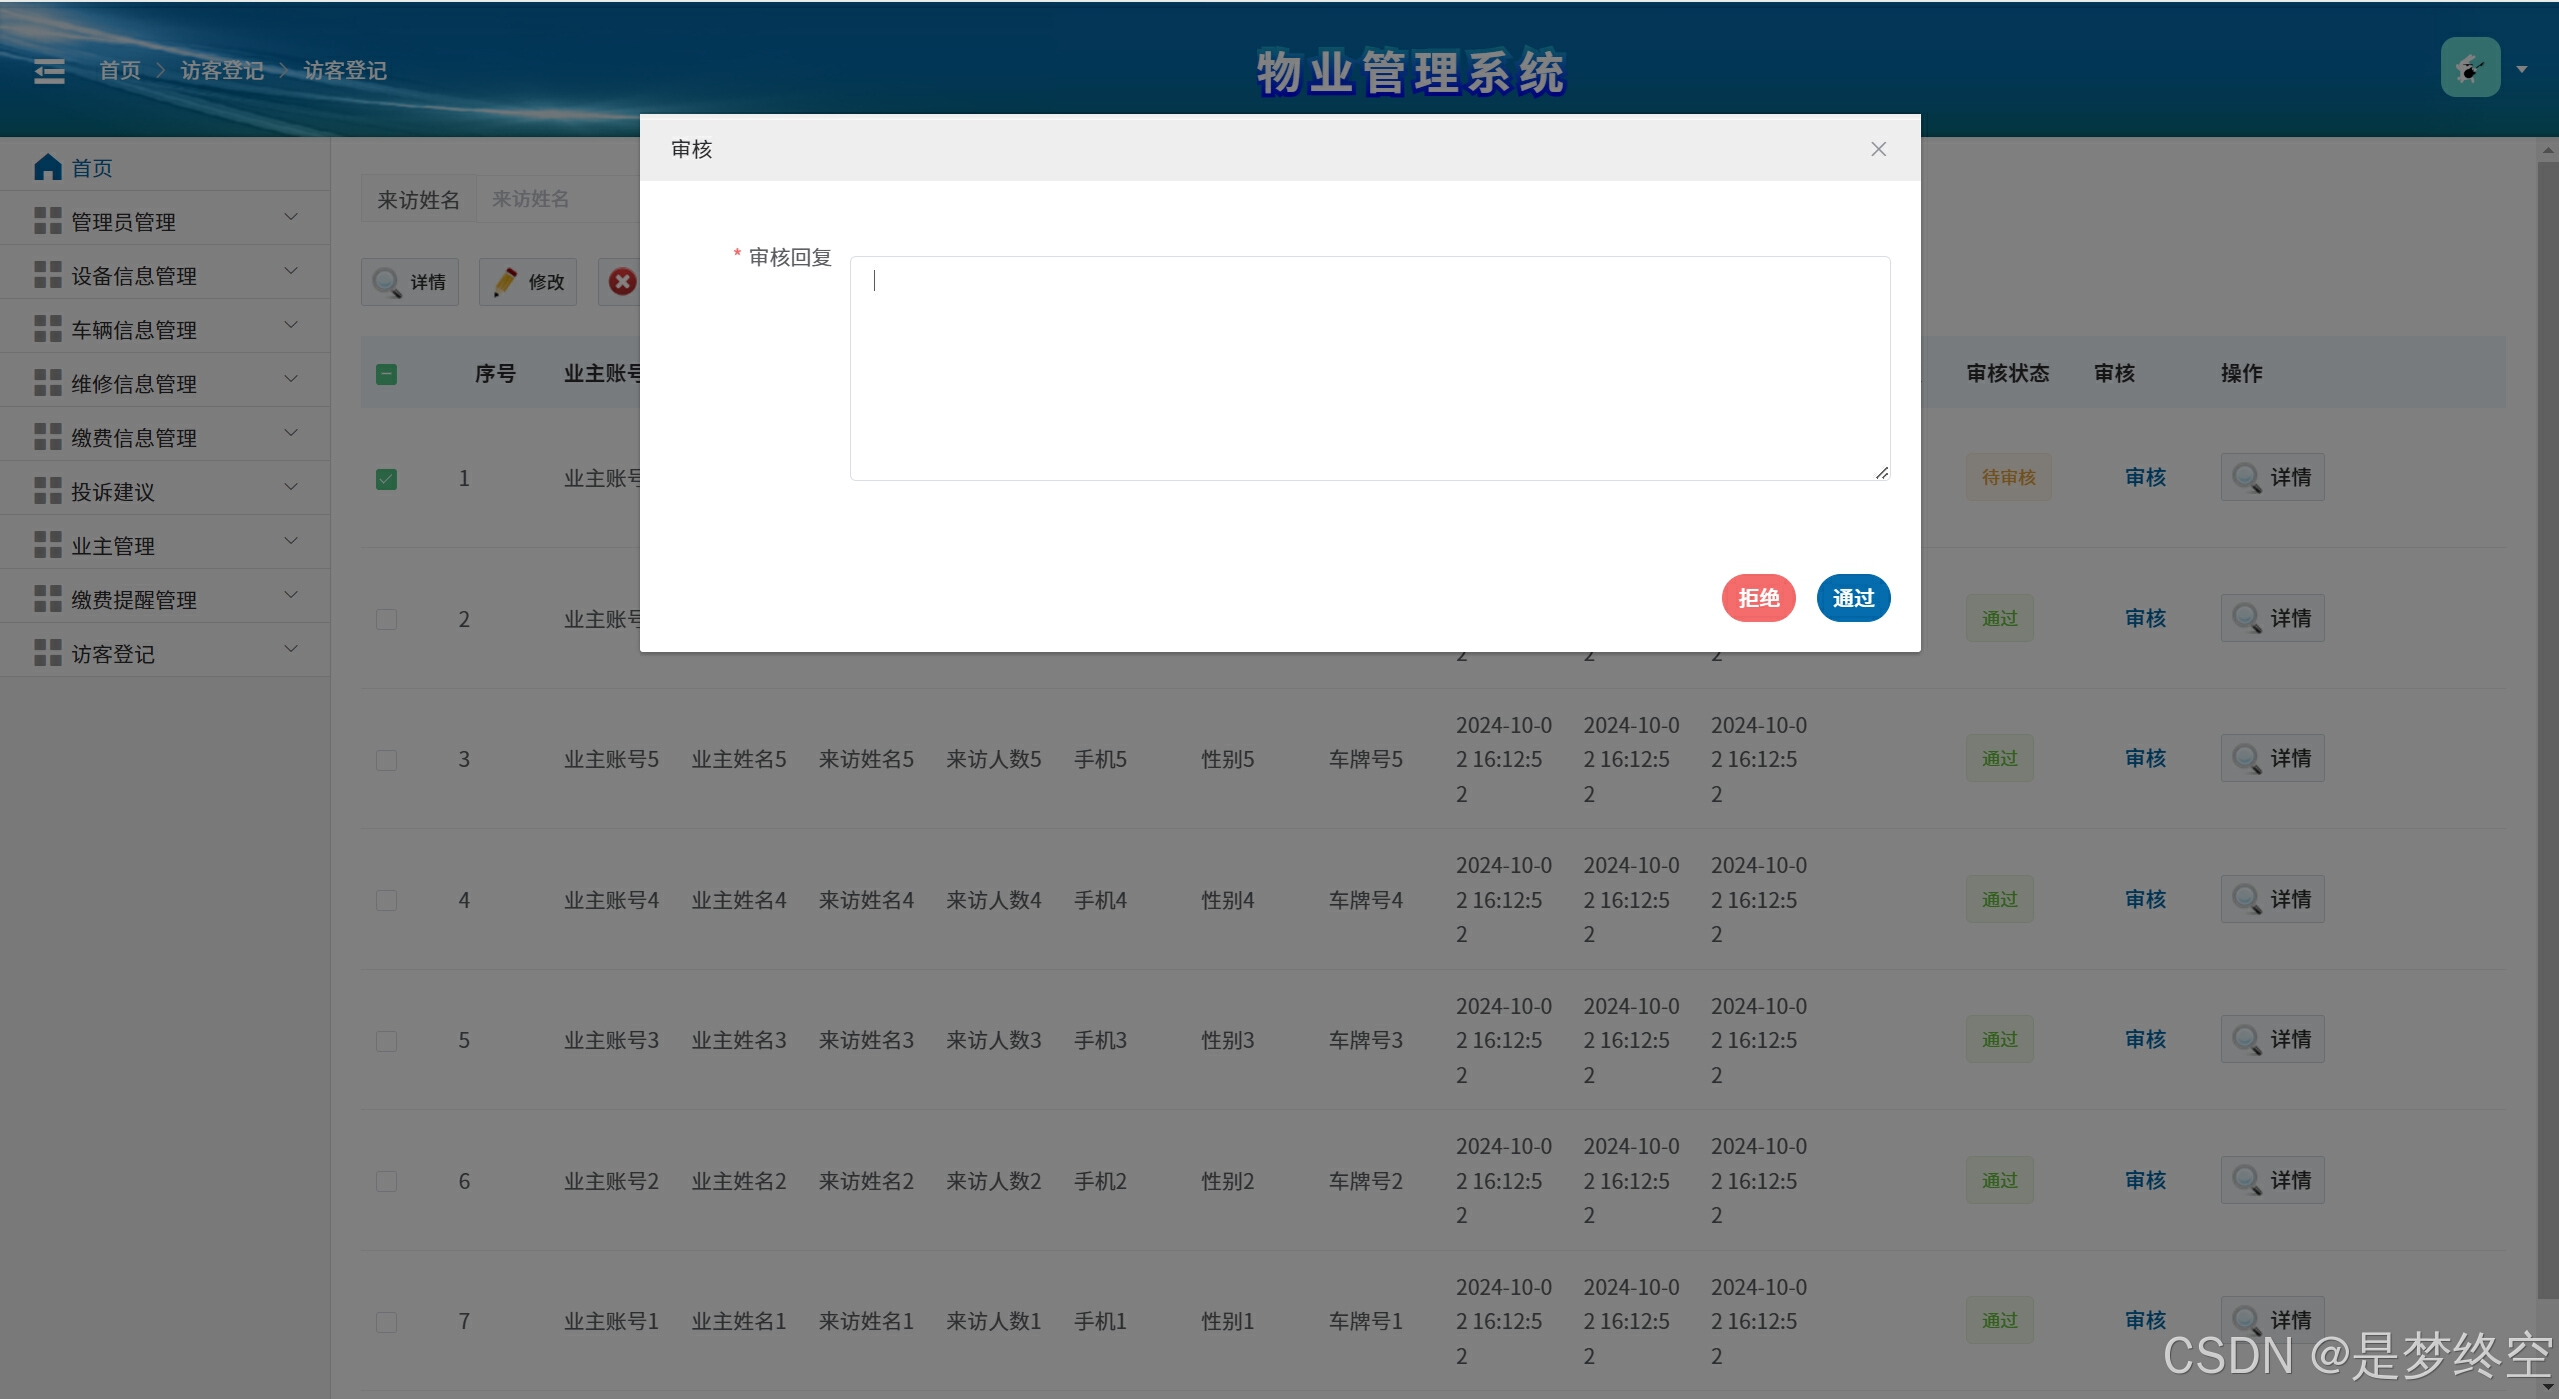Open the dropdown arrow beside avatar

tap(2522, 69)
